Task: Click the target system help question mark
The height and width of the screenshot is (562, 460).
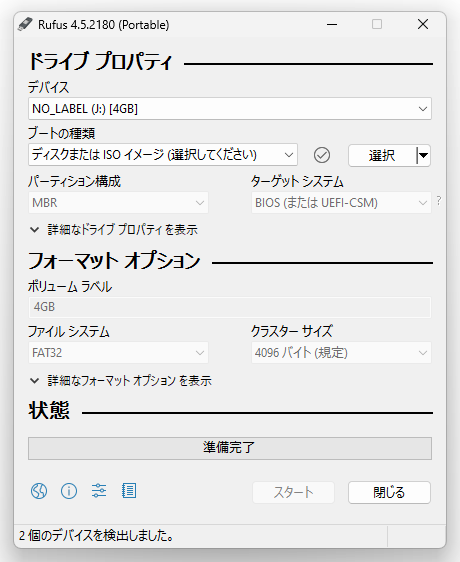Action: tap(439, 200)
